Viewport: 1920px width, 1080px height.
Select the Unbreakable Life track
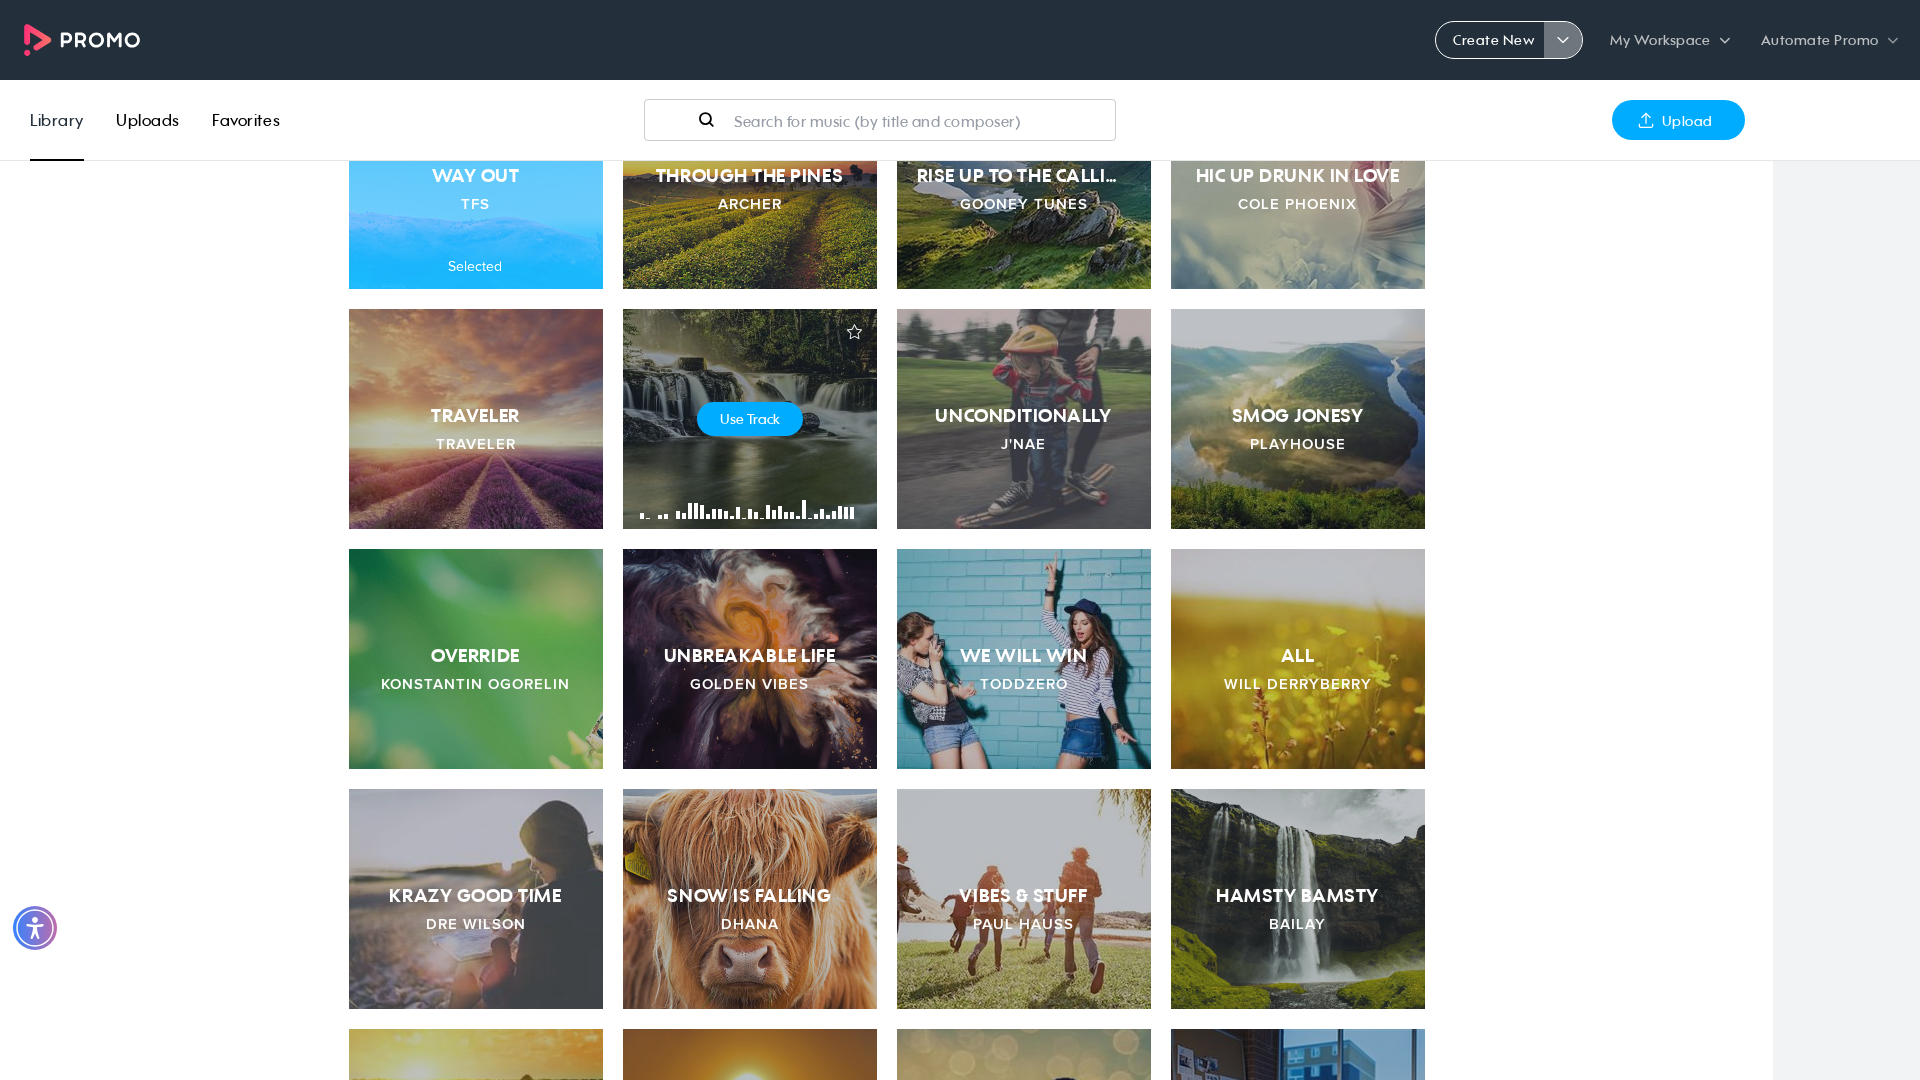(x=750, y=659)
